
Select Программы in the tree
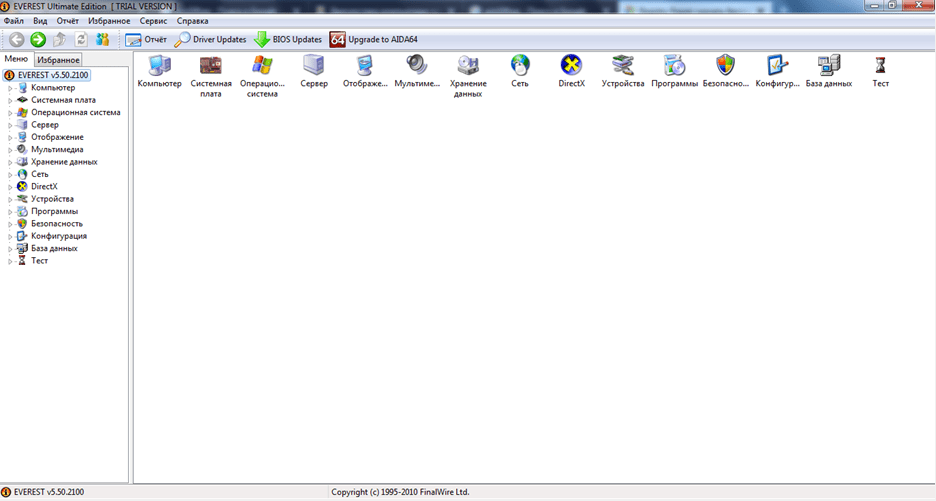54,211
